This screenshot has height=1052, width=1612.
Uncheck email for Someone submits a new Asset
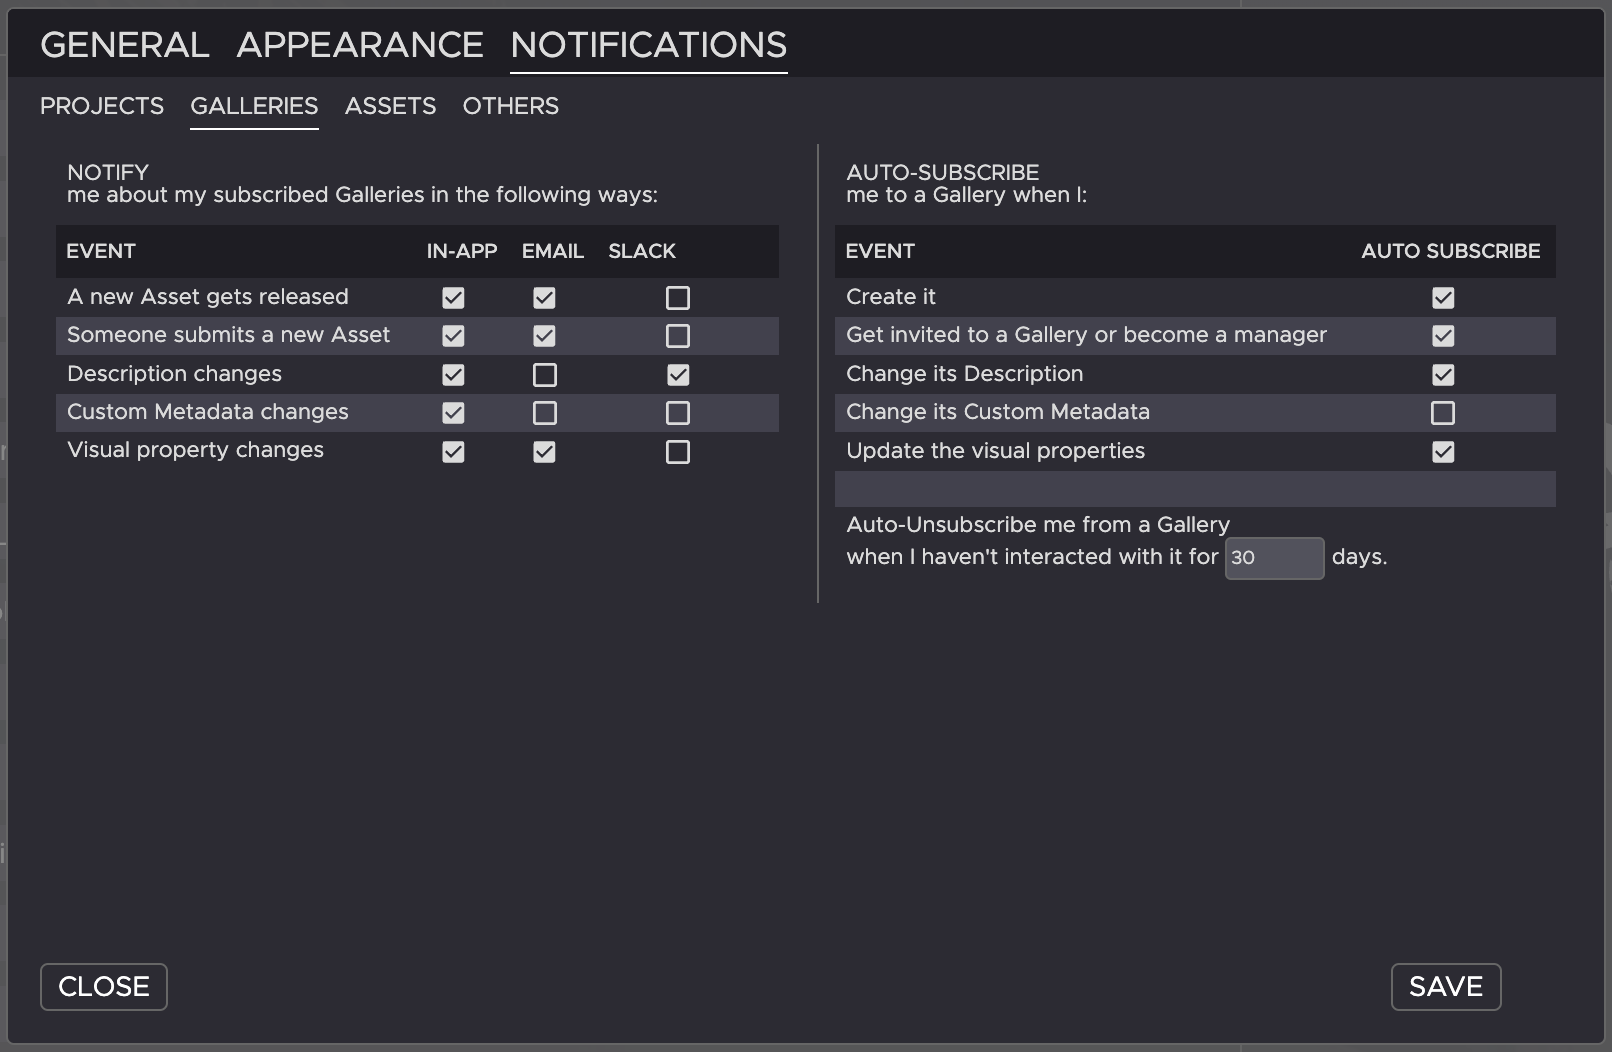tap(544, 336)
